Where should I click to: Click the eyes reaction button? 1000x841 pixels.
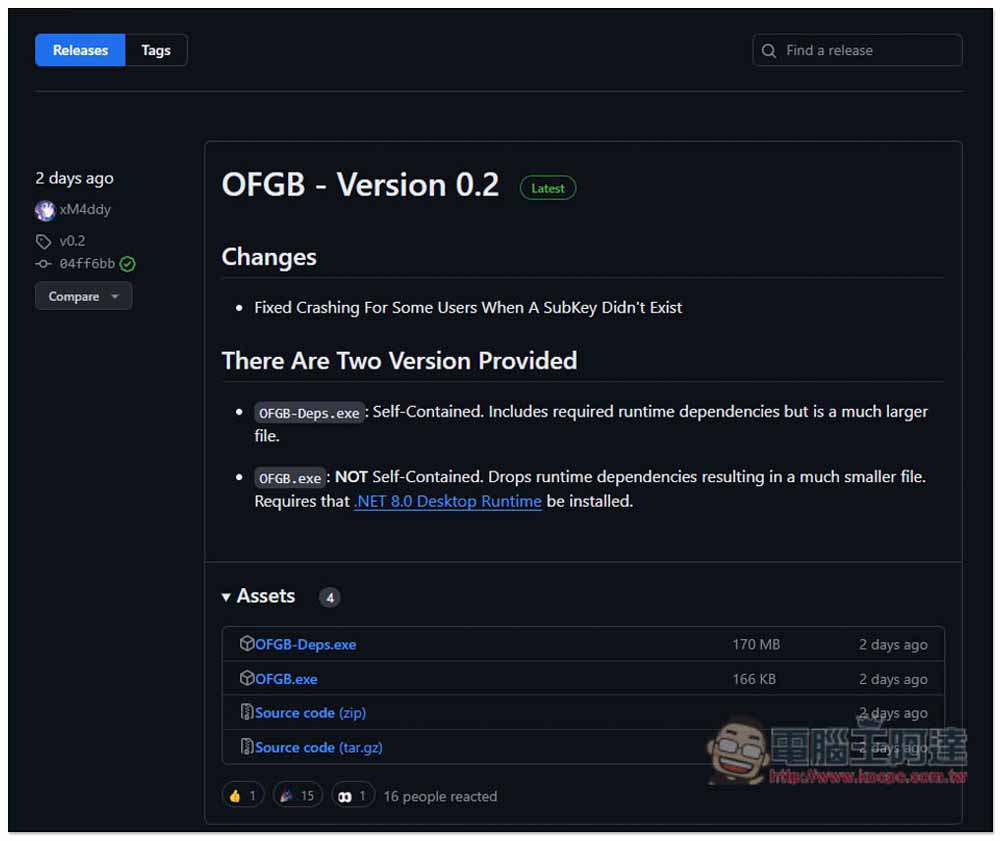tap(353, 795)
